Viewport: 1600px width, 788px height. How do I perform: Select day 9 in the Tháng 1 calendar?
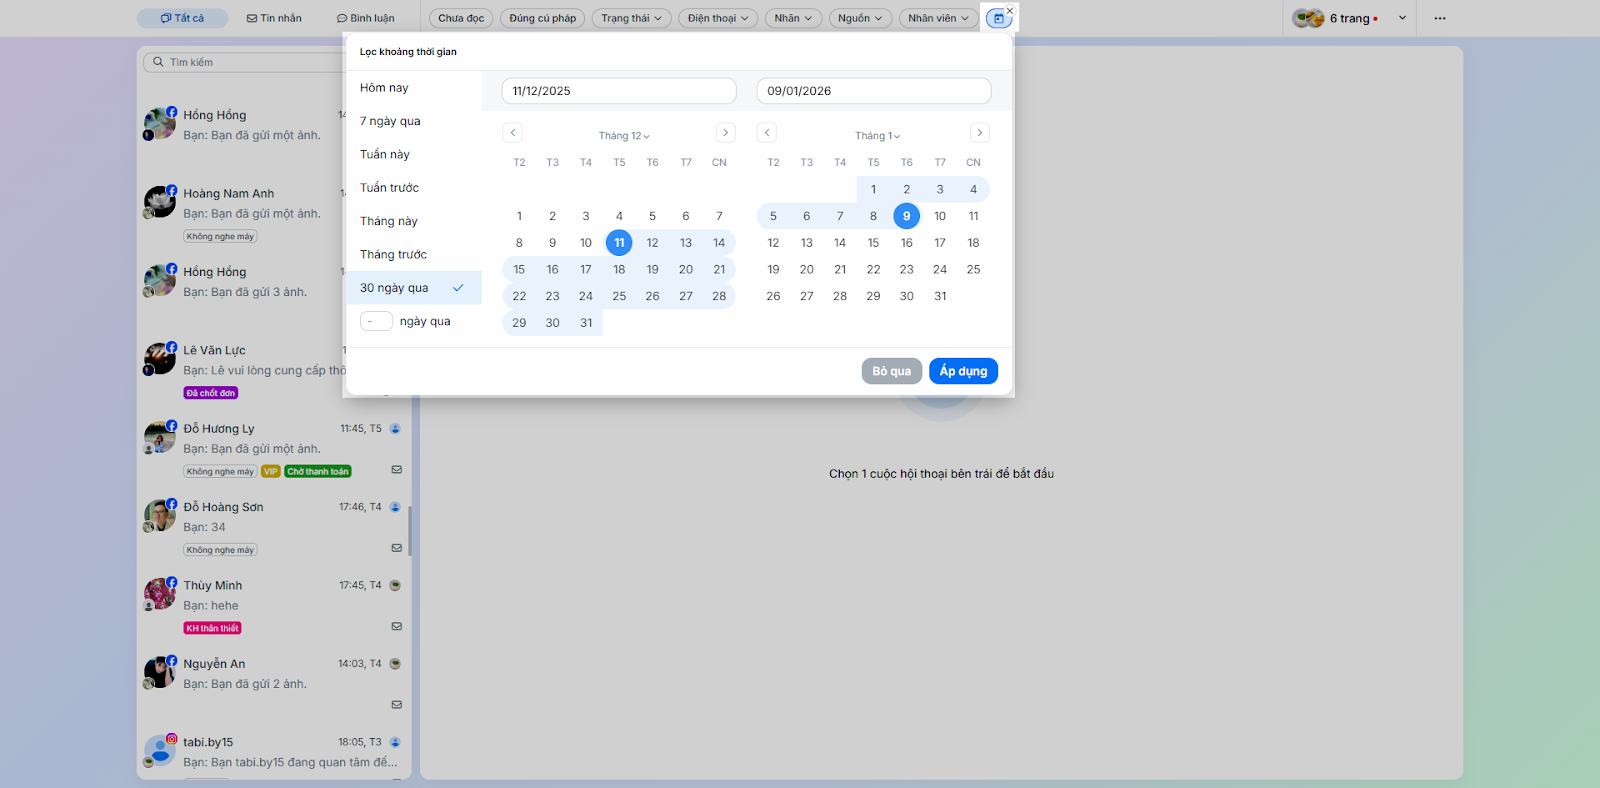click(907, 216)
